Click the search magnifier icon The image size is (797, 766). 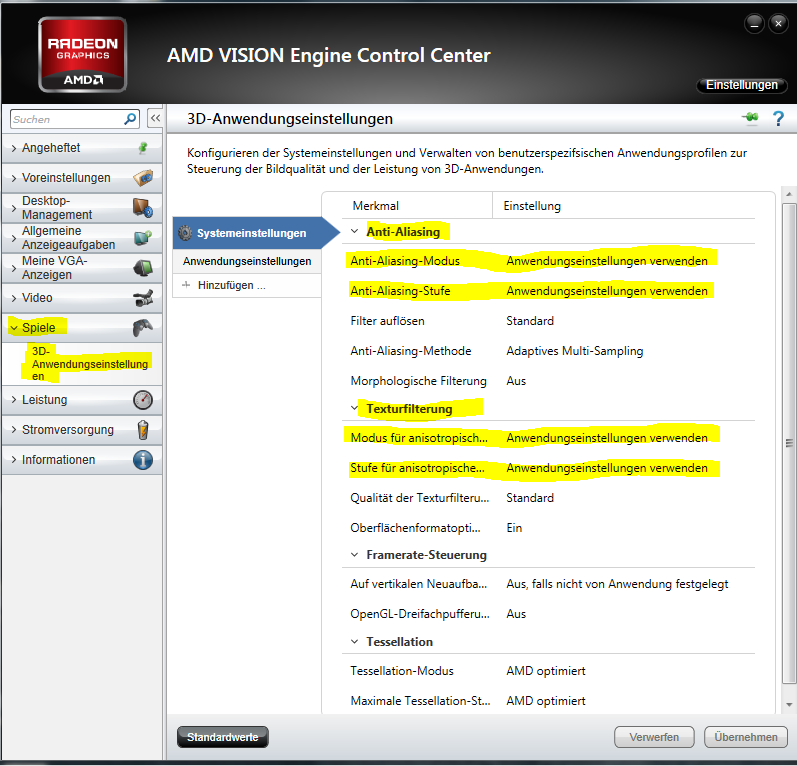pos(130,119)
